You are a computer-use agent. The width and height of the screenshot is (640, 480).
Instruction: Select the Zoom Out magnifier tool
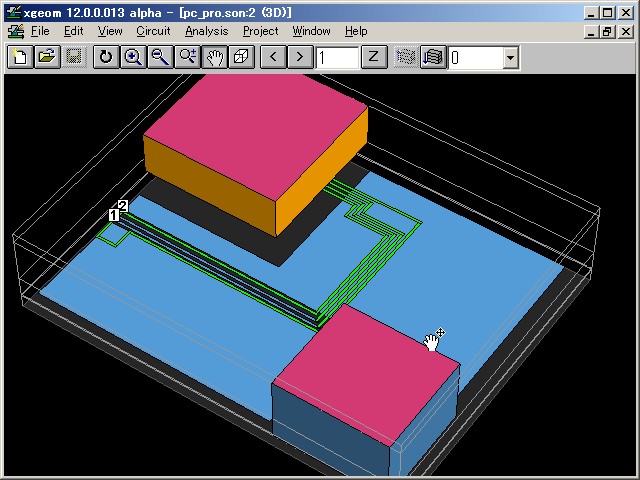pos(160,57)
